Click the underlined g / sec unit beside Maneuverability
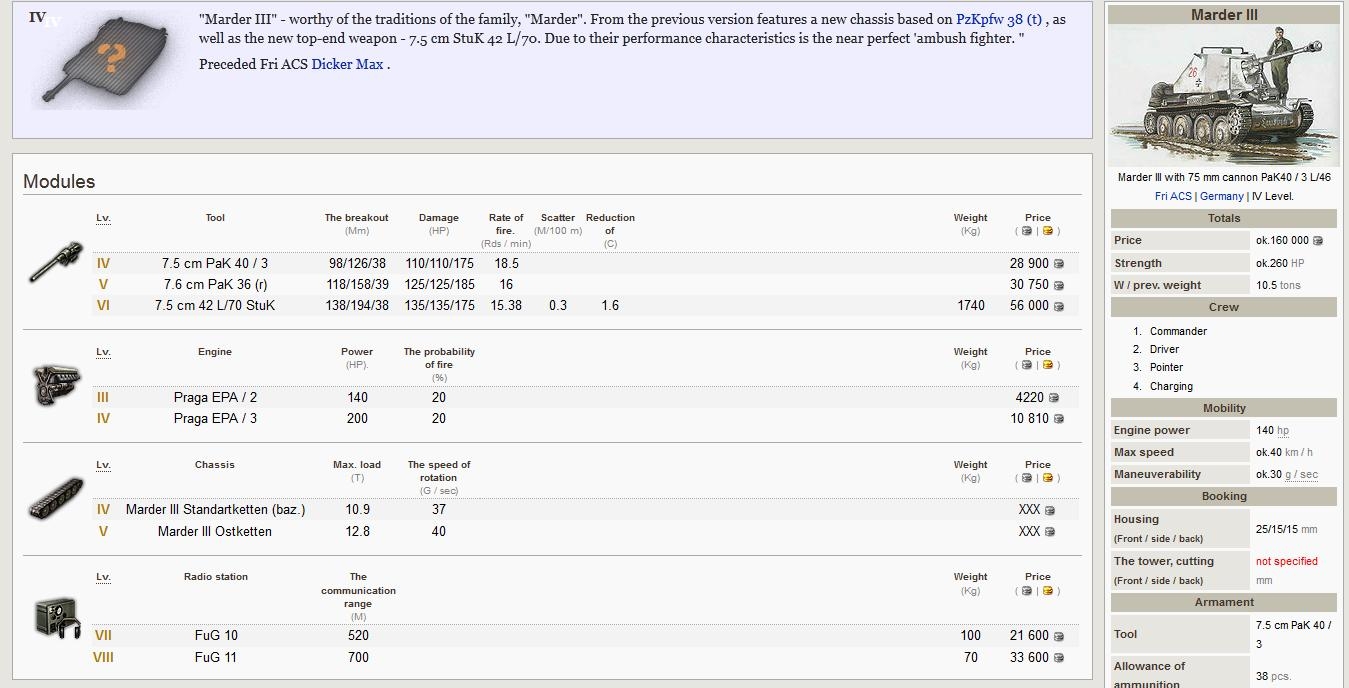The height and width of the screenshot is (688, 1349). tap(1301, 475)
